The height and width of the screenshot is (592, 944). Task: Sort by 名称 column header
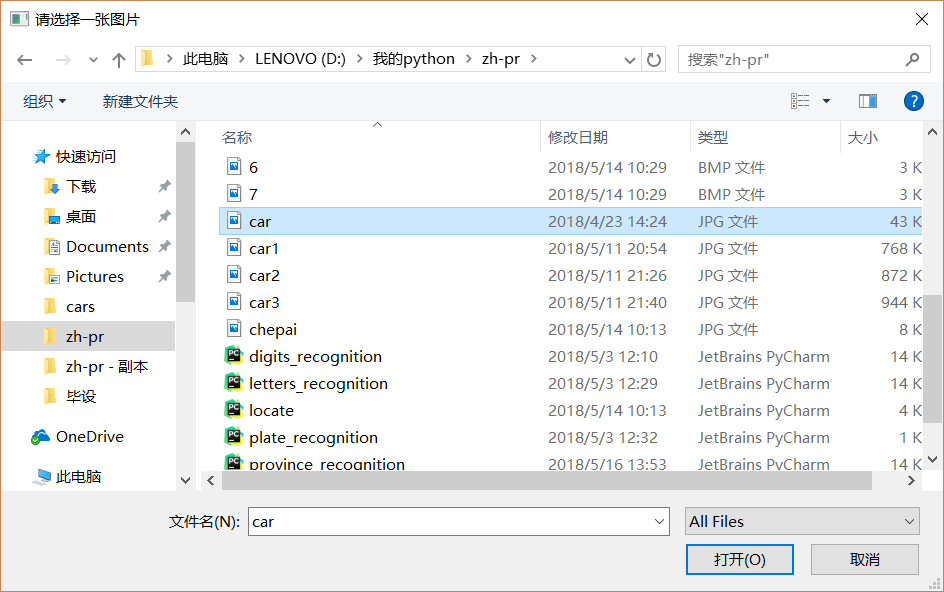pos(237,137)
